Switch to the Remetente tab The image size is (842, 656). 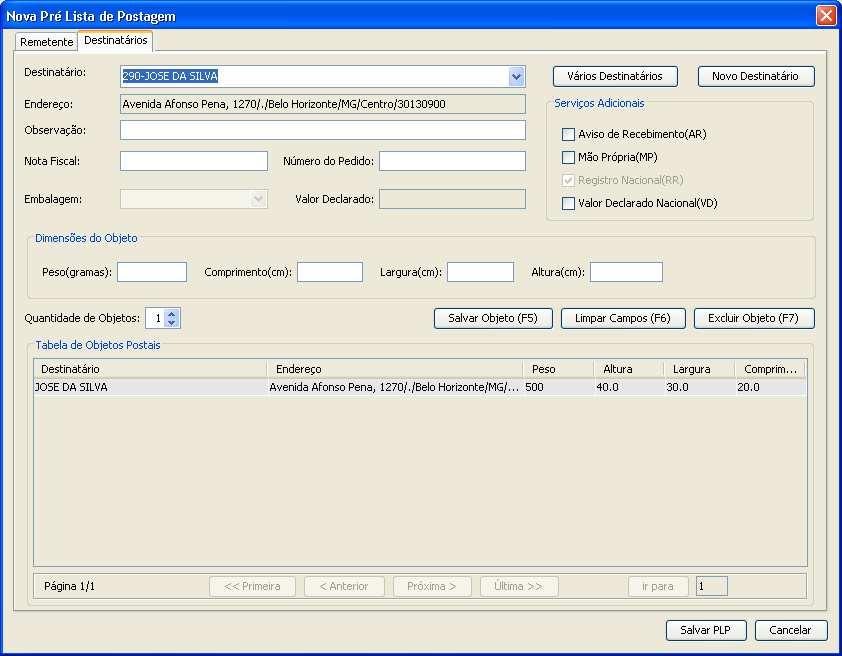point(46,42)
